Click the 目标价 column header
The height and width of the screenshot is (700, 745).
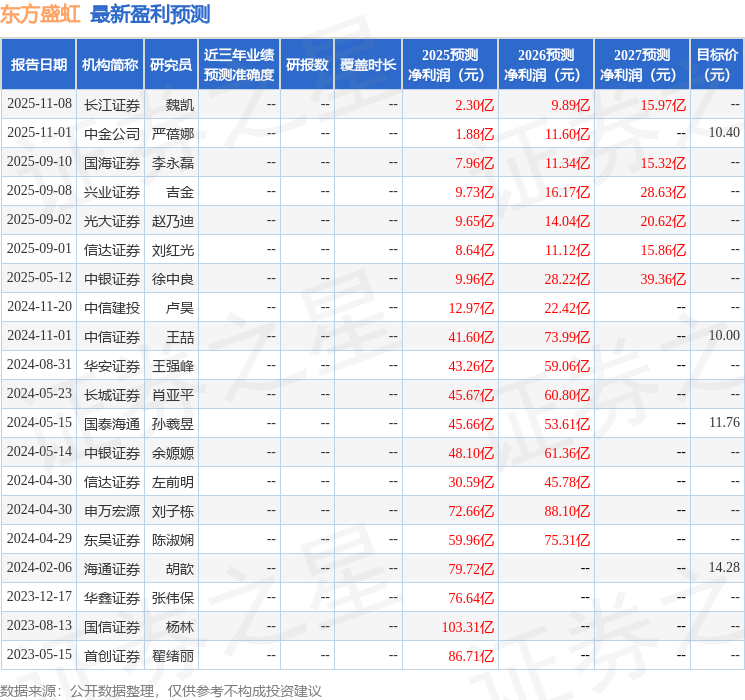(x=717, y=64)
